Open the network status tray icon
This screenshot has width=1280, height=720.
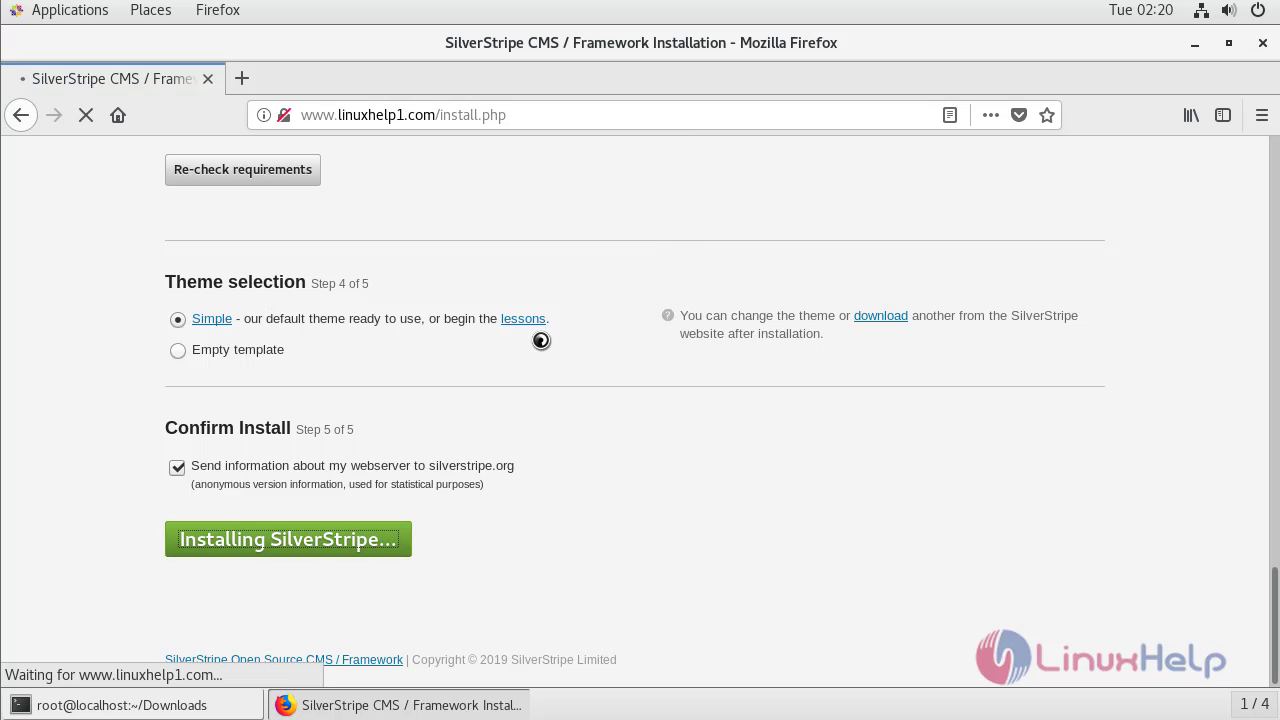[x=1203, y=10]
